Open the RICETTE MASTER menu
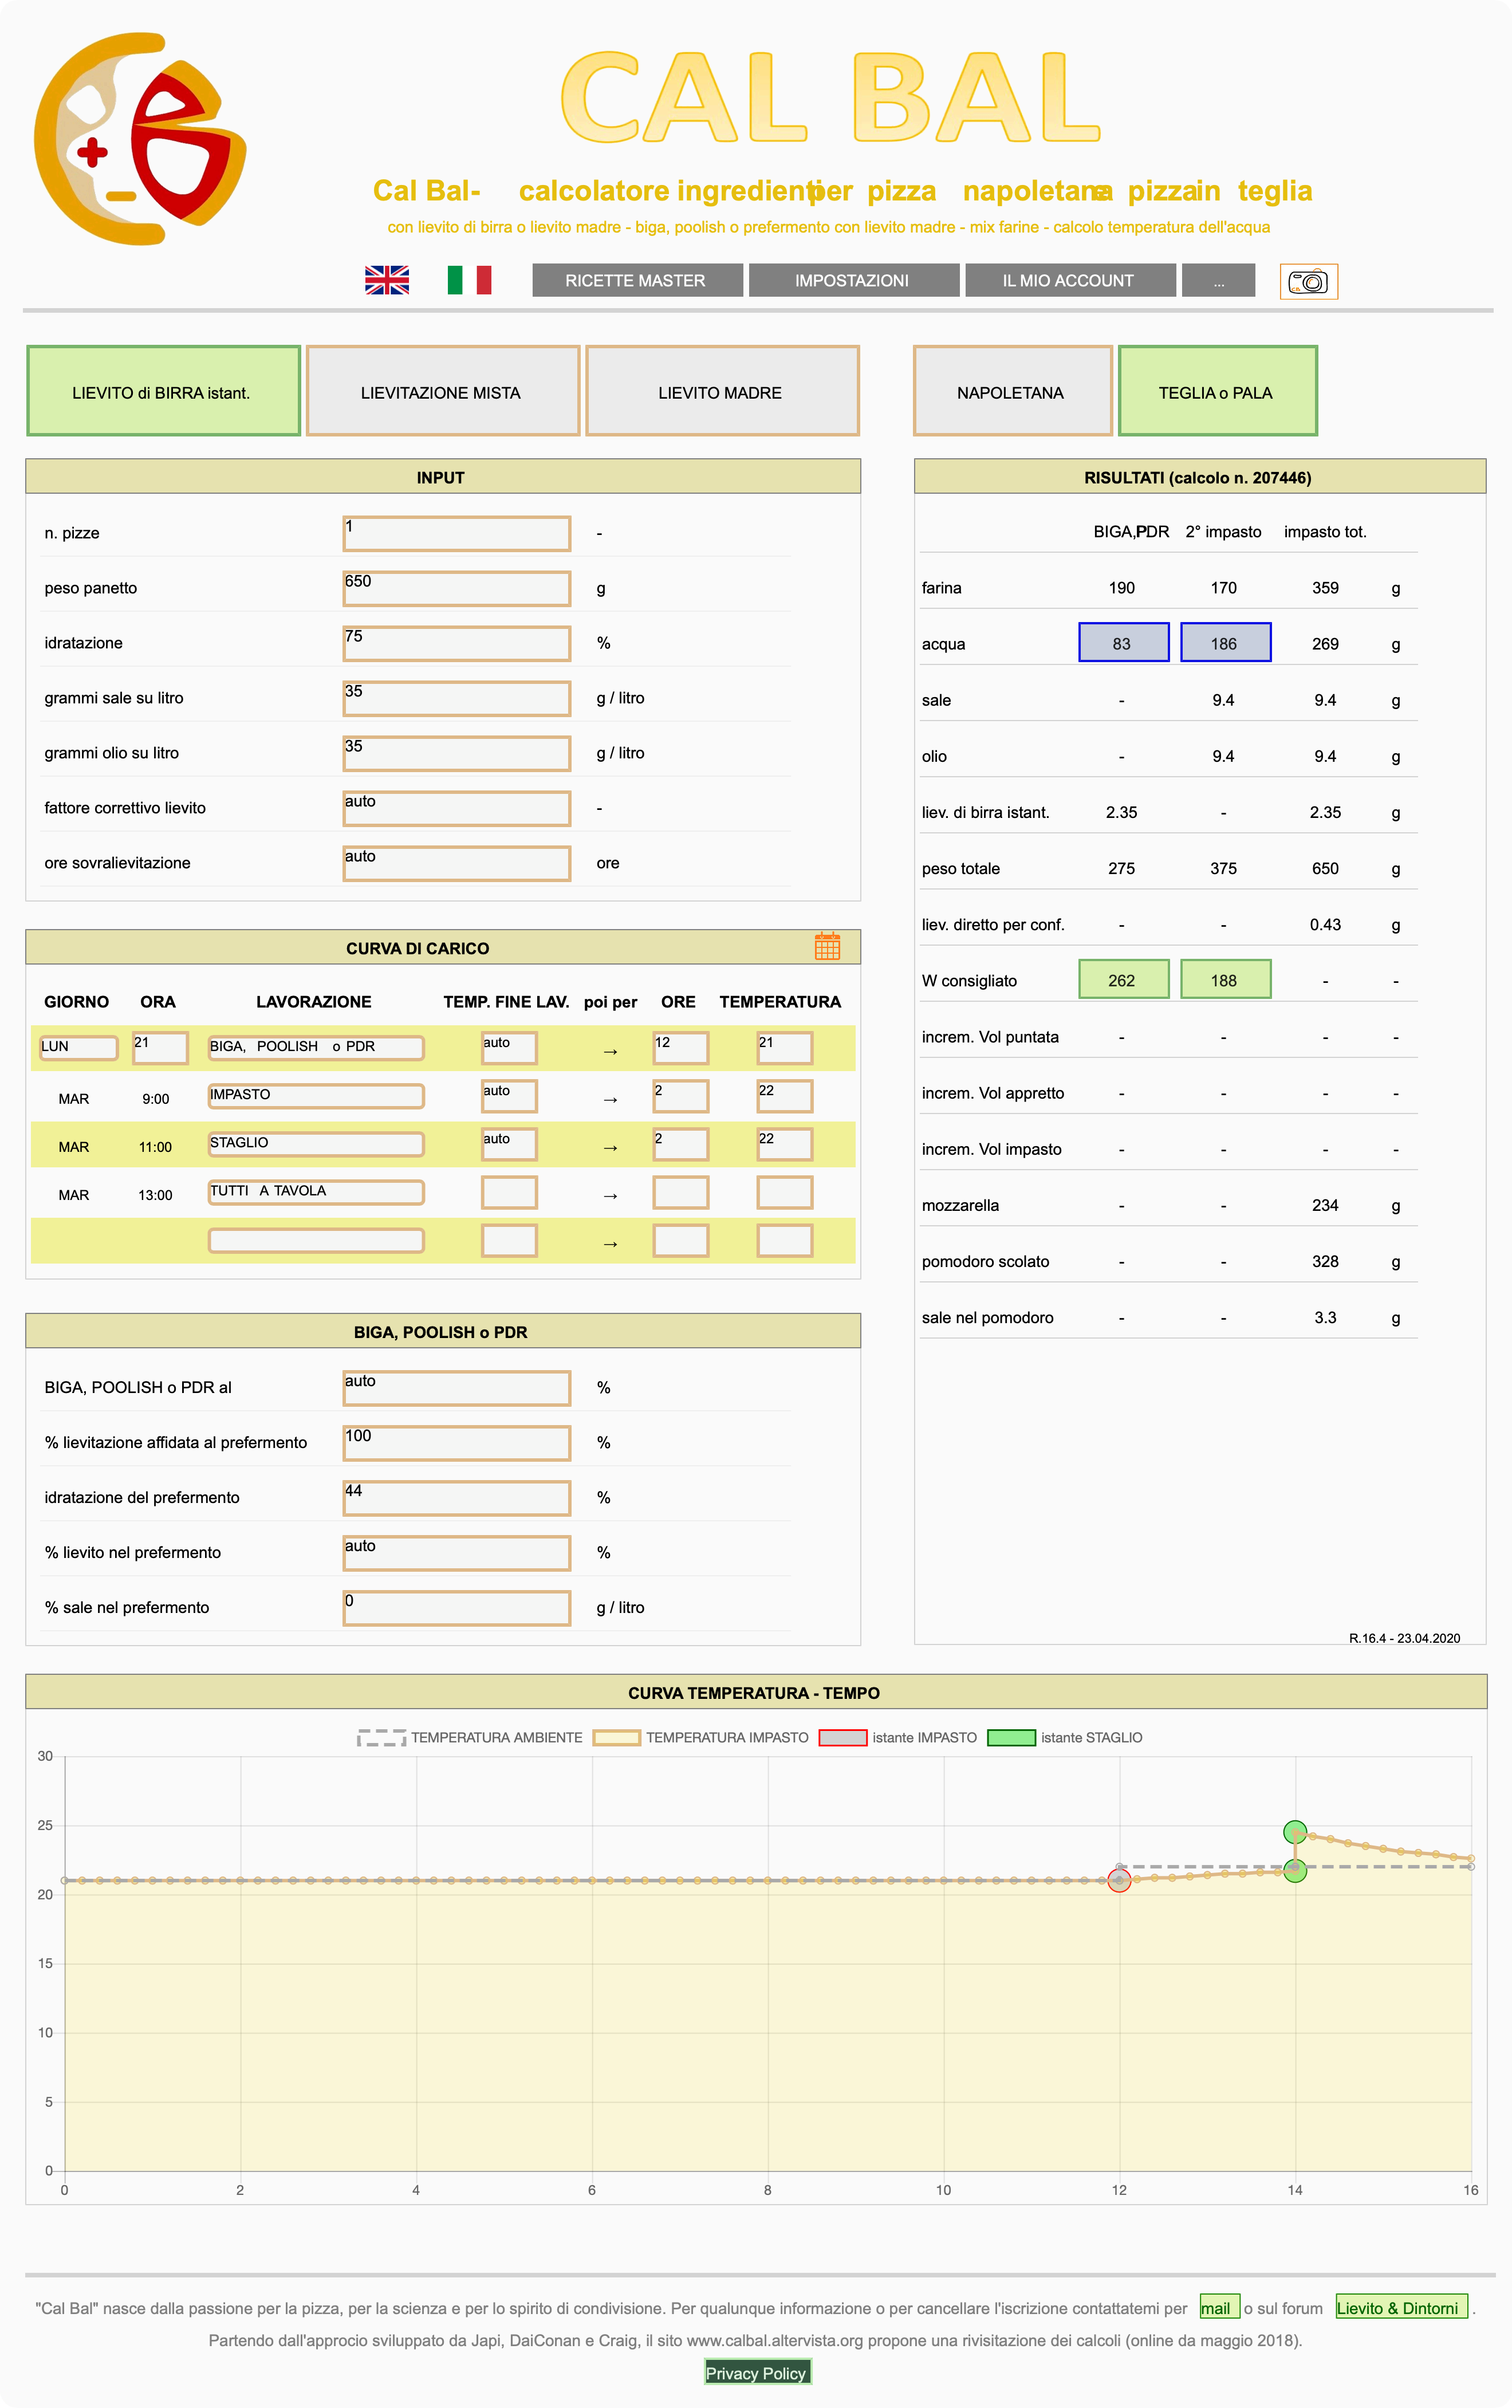This screenshot has height=2408, width=1512. click(x=637, y=280)
